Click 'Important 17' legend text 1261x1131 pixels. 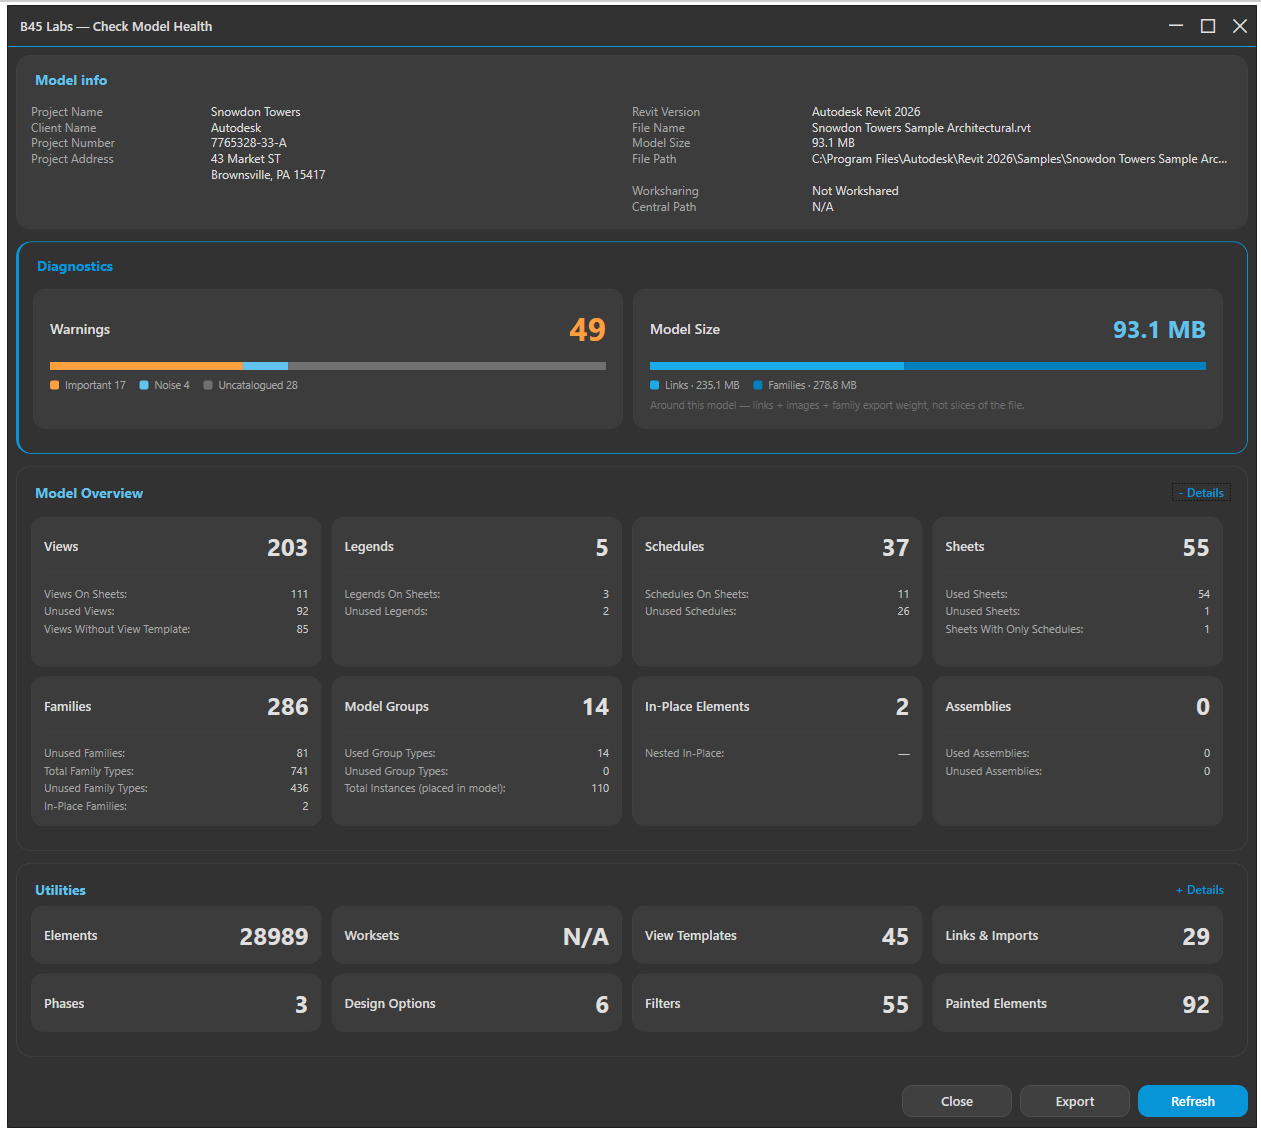[95, 385]
